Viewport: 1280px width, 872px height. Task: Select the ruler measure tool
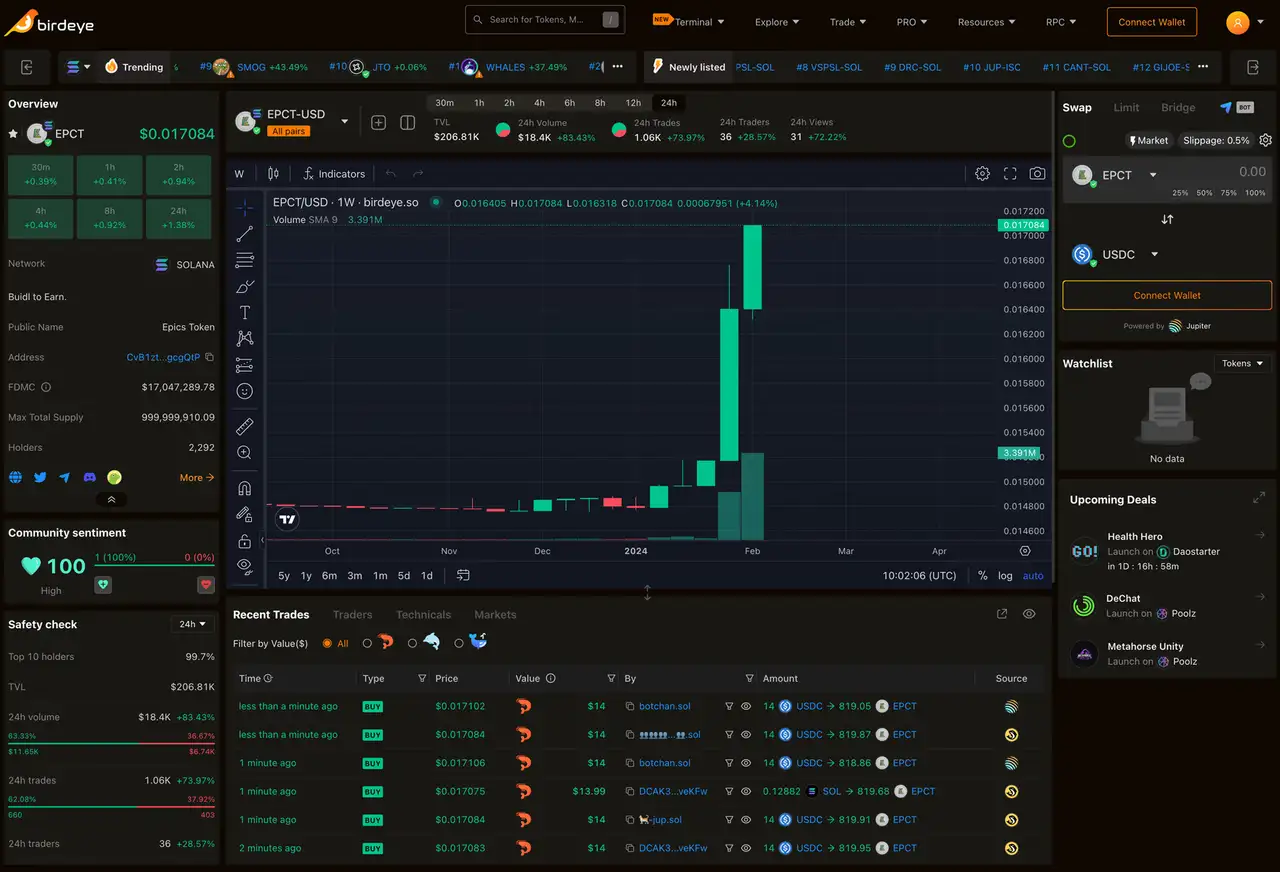[x=244, y=426]
